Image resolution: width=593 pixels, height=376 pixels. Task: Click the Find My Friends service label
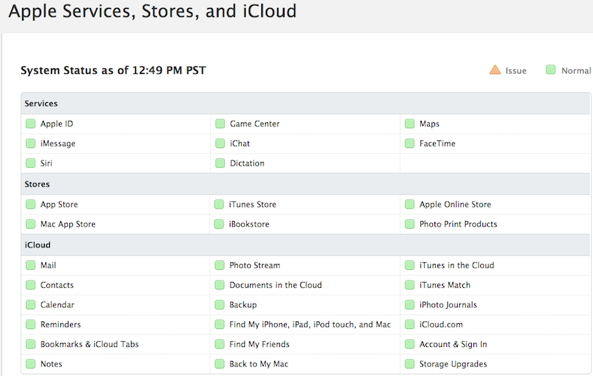pyautogui.click(x=259, y=344)
